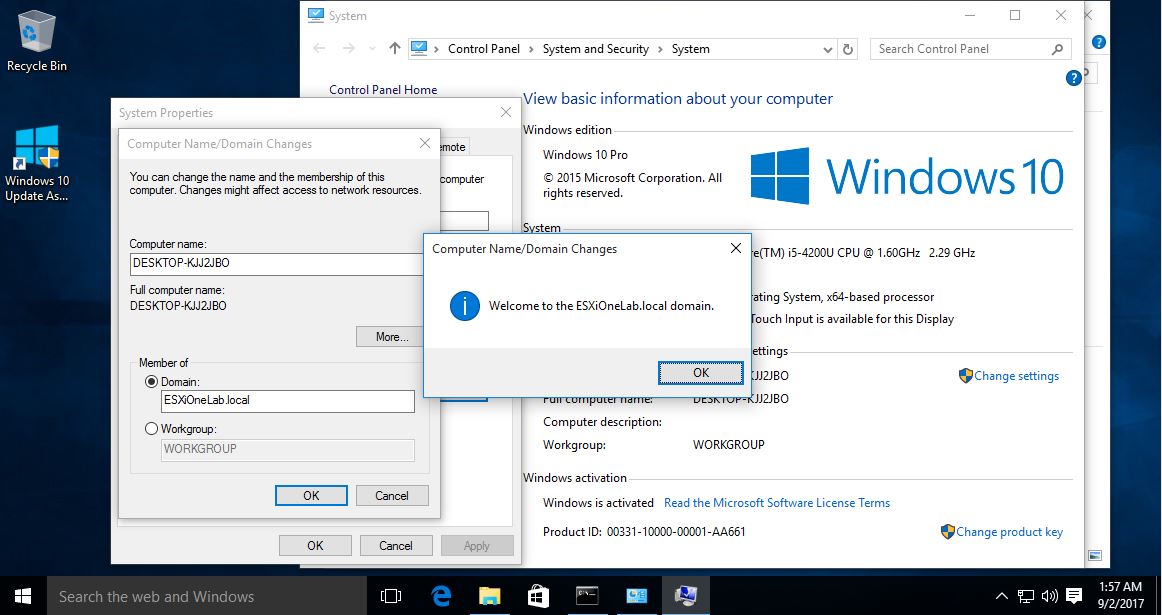Select the Workgroup radio button
Image resolution: width=1162 pixels, height=615 pixels.
[151, 428]
